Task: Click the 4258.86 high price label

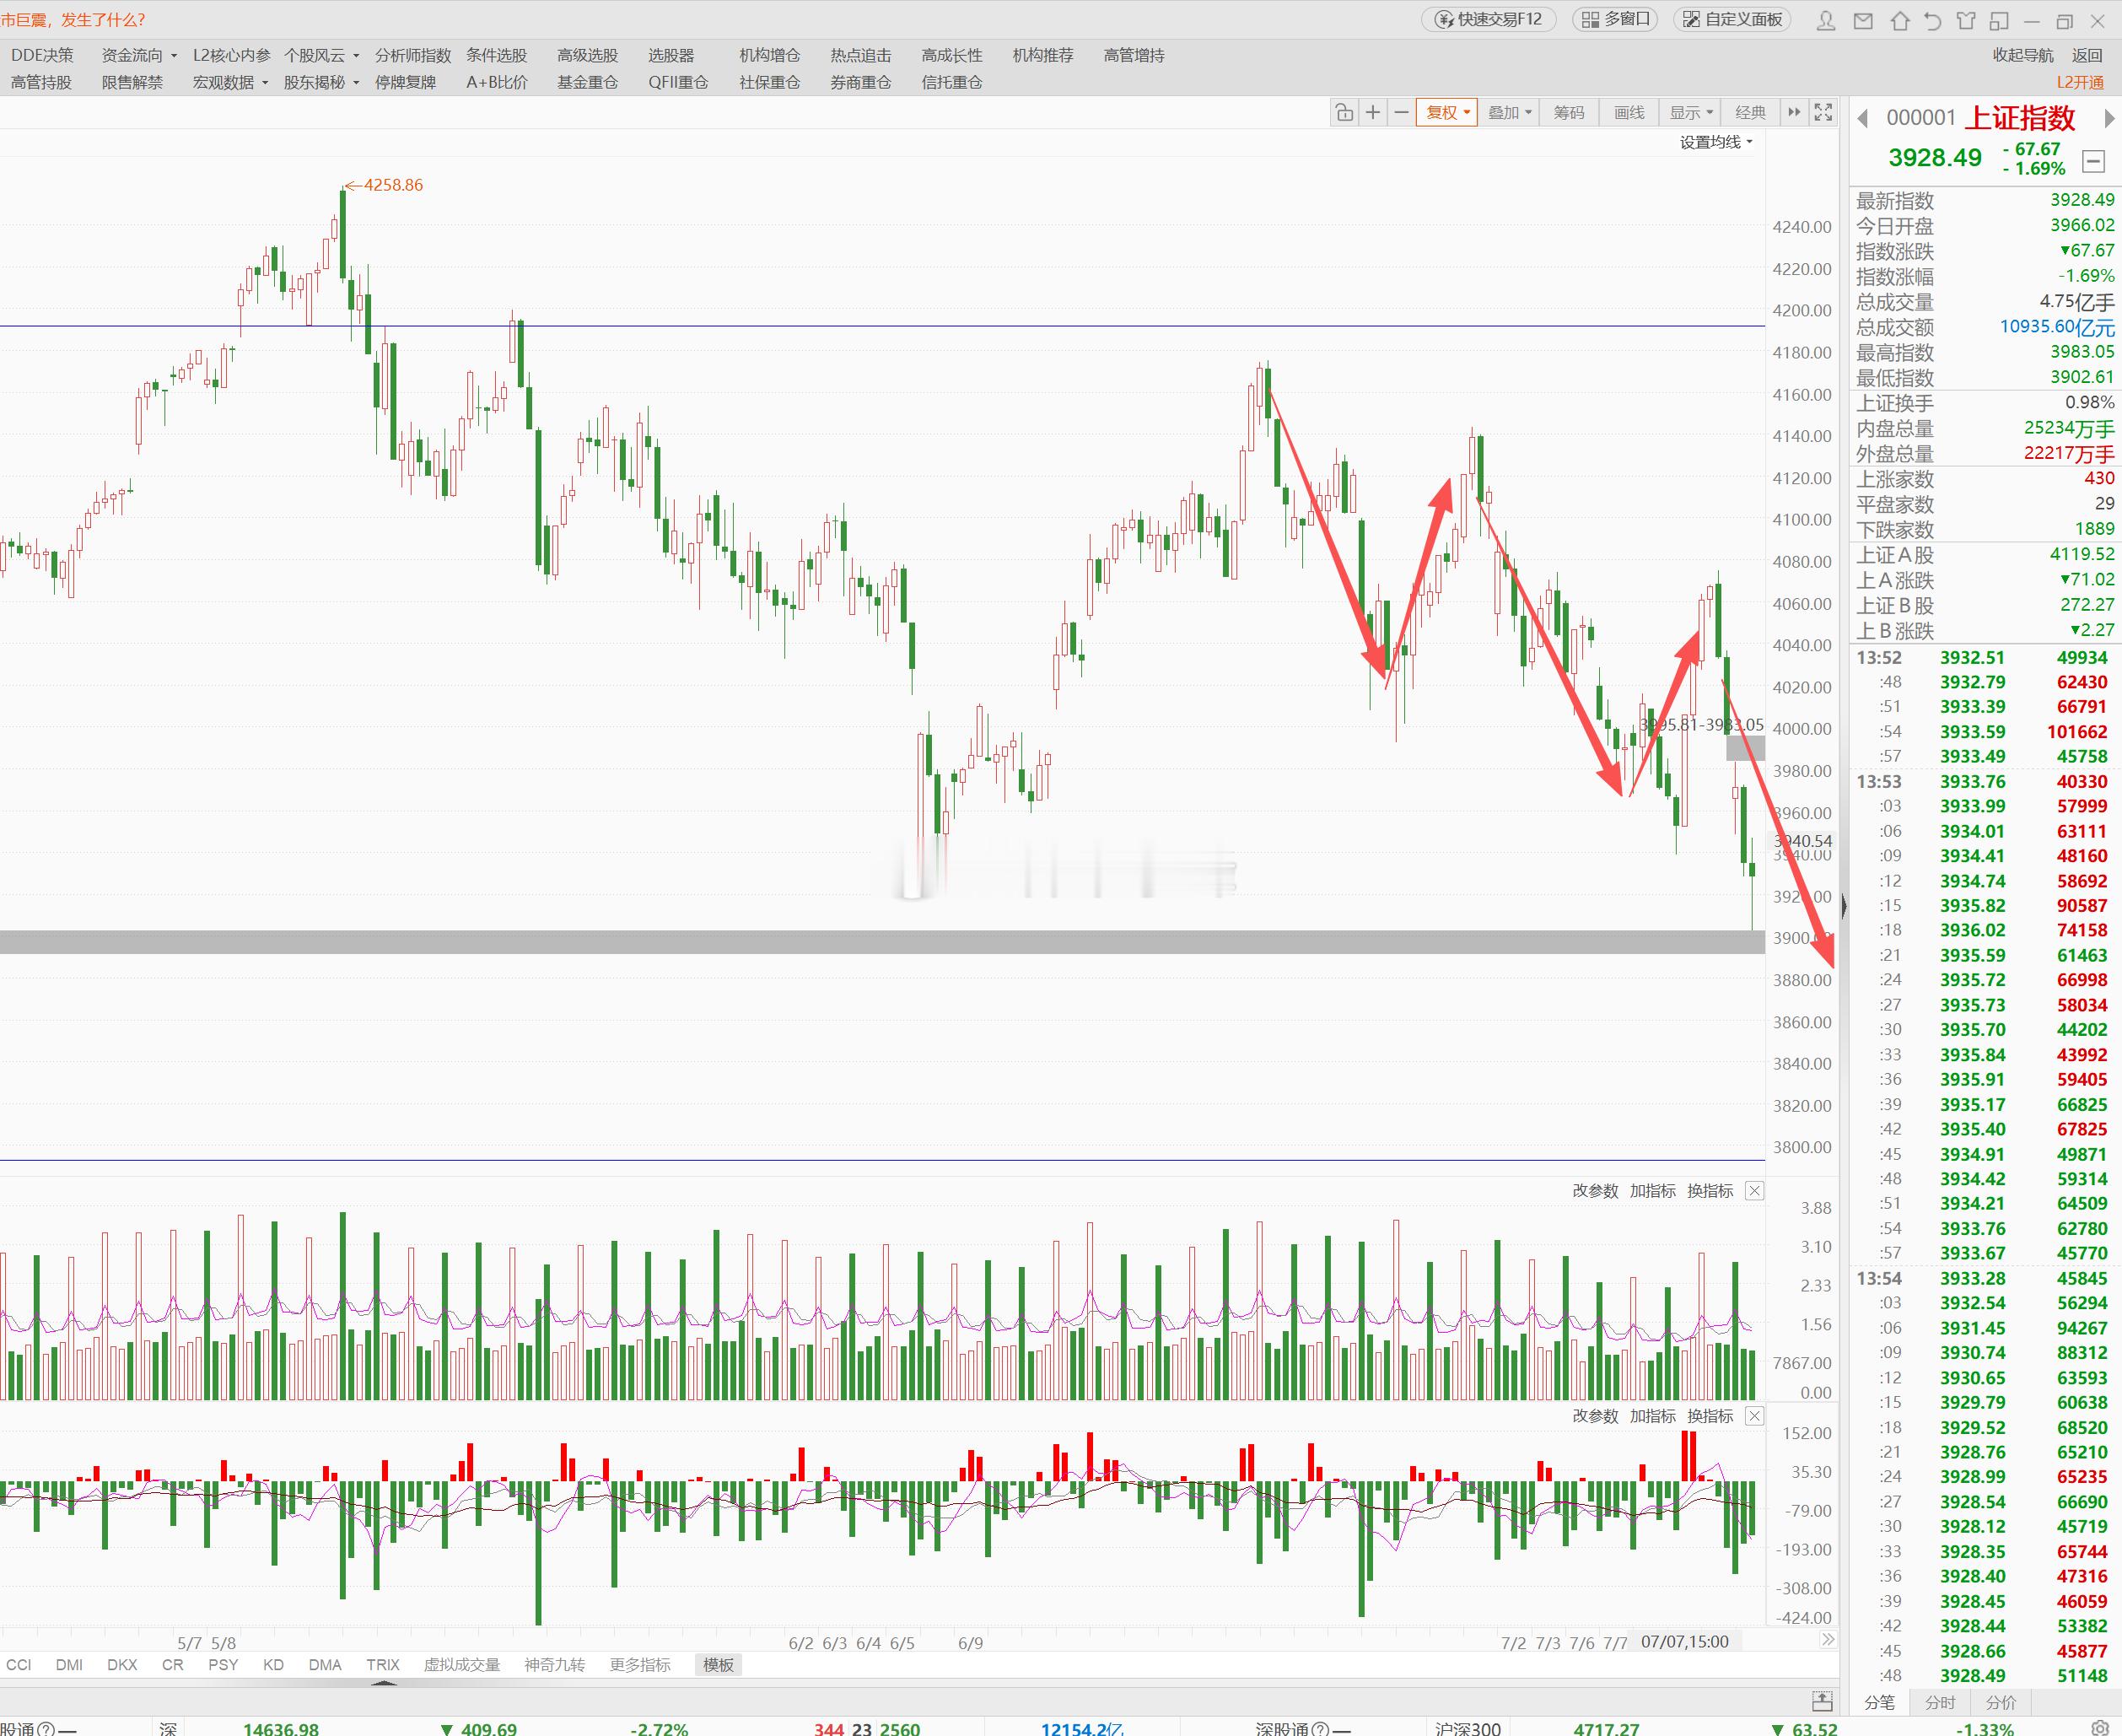Action: point(392,185)
